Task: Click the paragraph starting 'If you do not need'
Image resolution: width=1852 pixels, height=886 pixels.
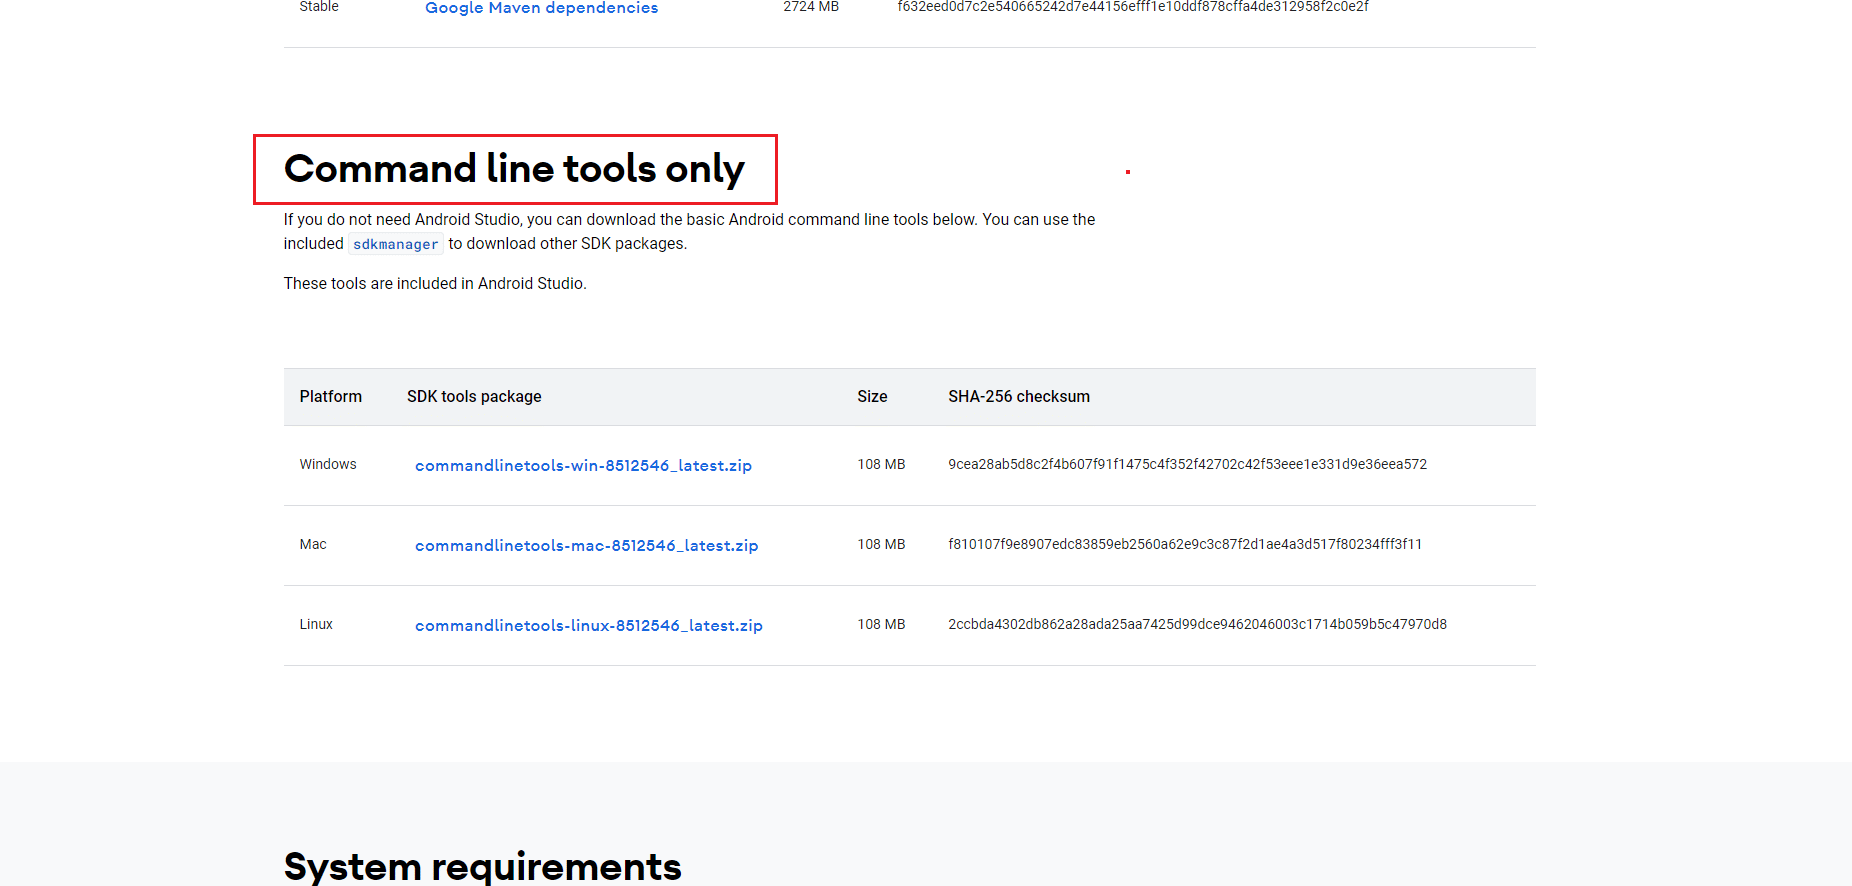Action: click(x=689, y=232)
